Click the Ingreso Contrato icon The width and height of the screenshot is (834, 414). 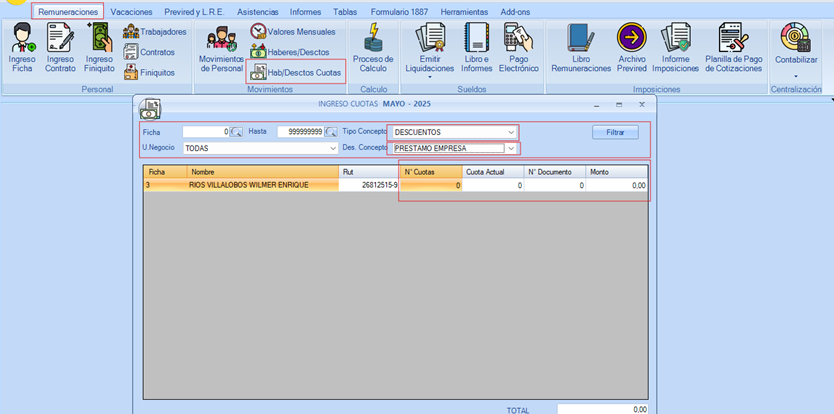point(60,50)
